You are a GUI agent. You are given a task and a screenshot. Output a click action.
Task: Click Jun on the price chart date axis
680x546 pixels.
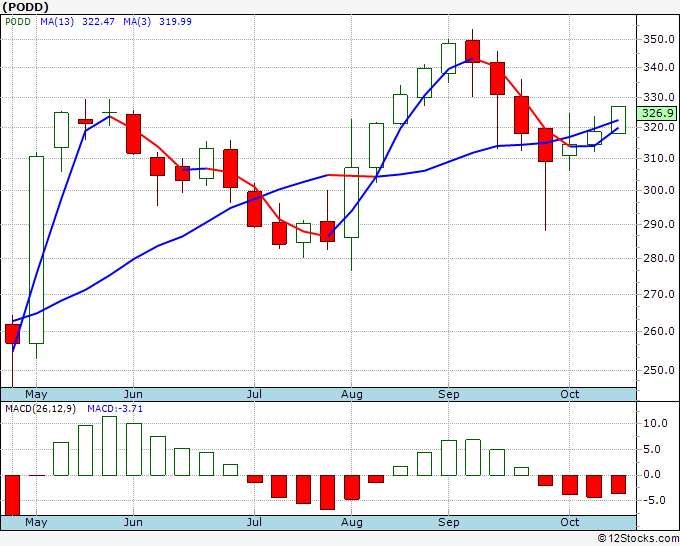pos(133,394)
